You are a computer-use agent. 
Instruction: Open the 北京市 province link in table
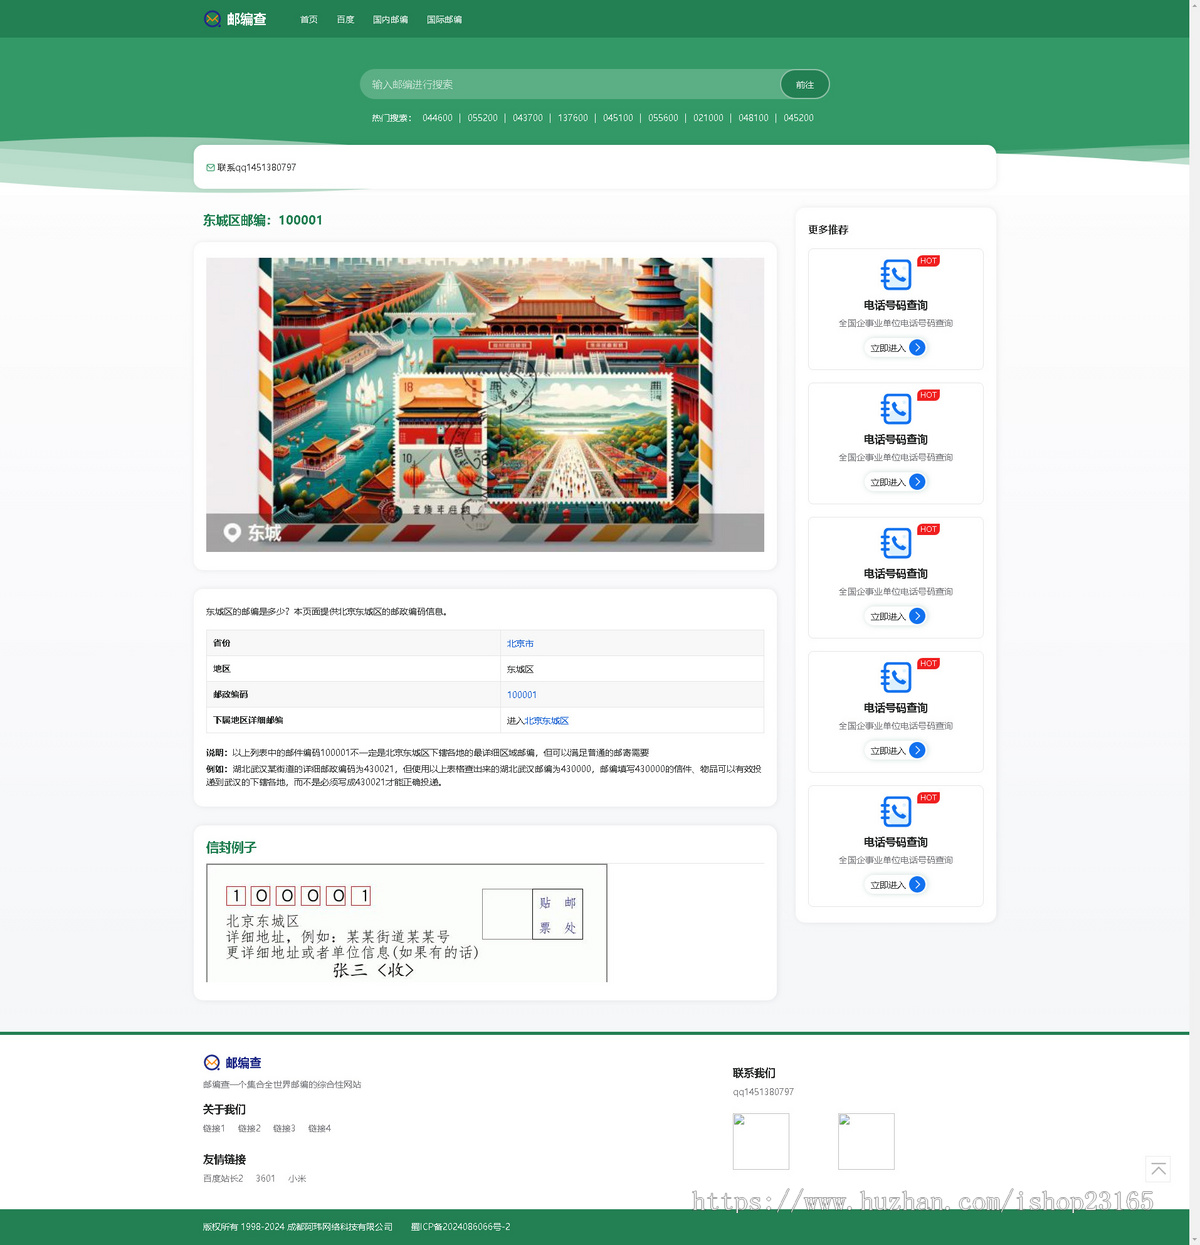tap(520, 644)
